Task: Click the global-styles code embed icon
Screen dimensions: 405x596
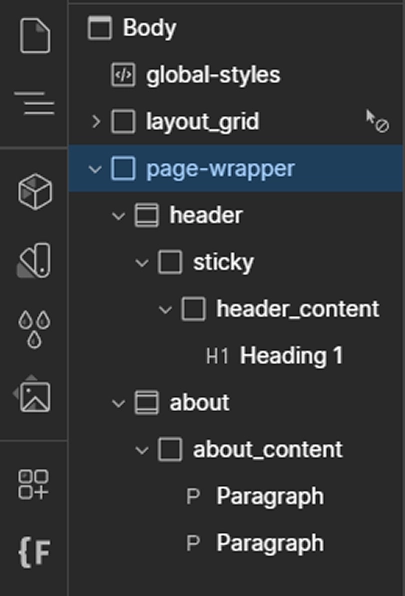Action: pyautogui.click(x=123, y=75)
